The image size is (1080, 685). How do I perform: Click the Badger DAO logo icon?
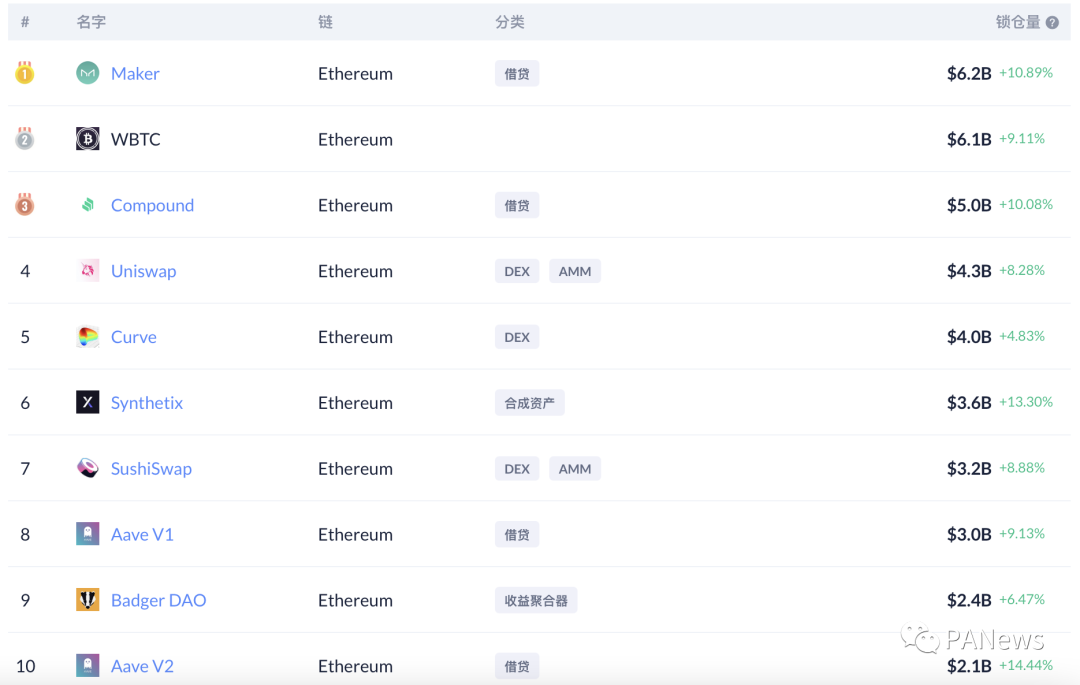[88, 600]
